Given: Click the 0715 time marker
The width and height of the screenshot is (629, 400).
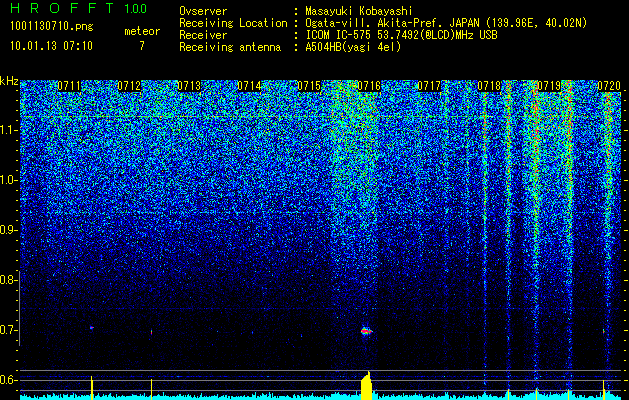Looking at the screenshot, I should click(x=309, y=86).
